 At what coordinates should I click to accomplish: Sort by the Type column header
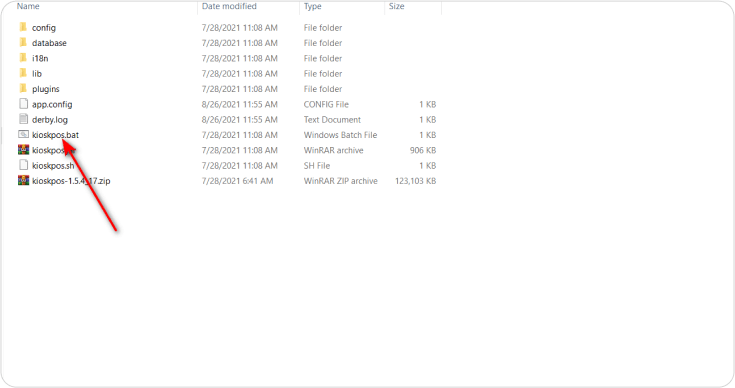coord(313,6)
